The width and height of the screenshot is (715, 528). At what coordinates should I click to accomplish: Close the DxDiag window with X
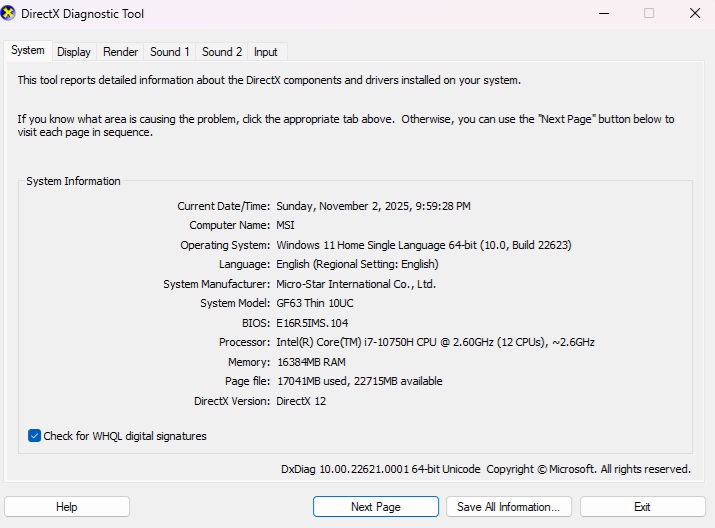pos(694,13)
